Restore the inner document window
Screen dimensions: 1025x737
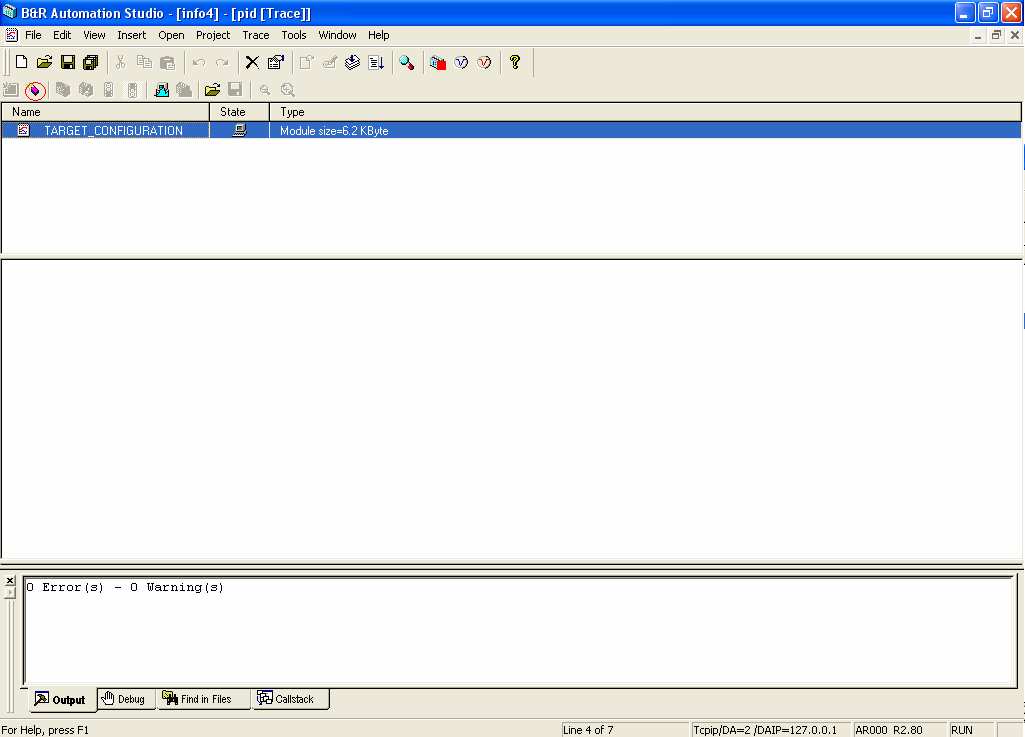[996, 35]
